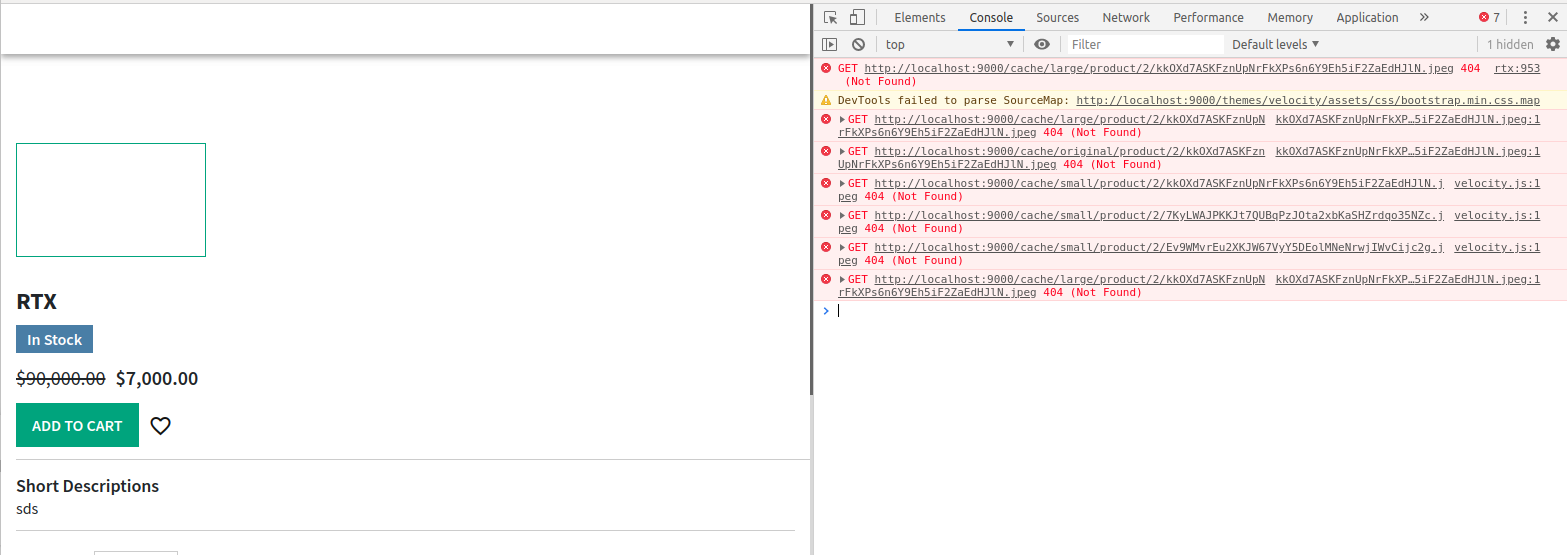Toggle the device toolbar icon
This screenshot has height=555, width=1567.
857,17
